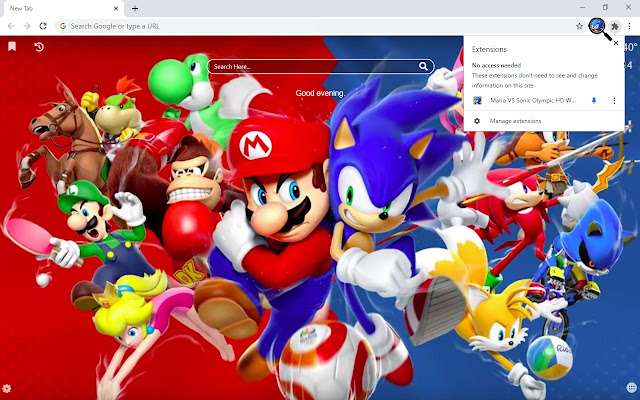The image size is (640, 400).
Task: Open more actions for the Mario VS Sonic extension
Action: pos(614,100)
